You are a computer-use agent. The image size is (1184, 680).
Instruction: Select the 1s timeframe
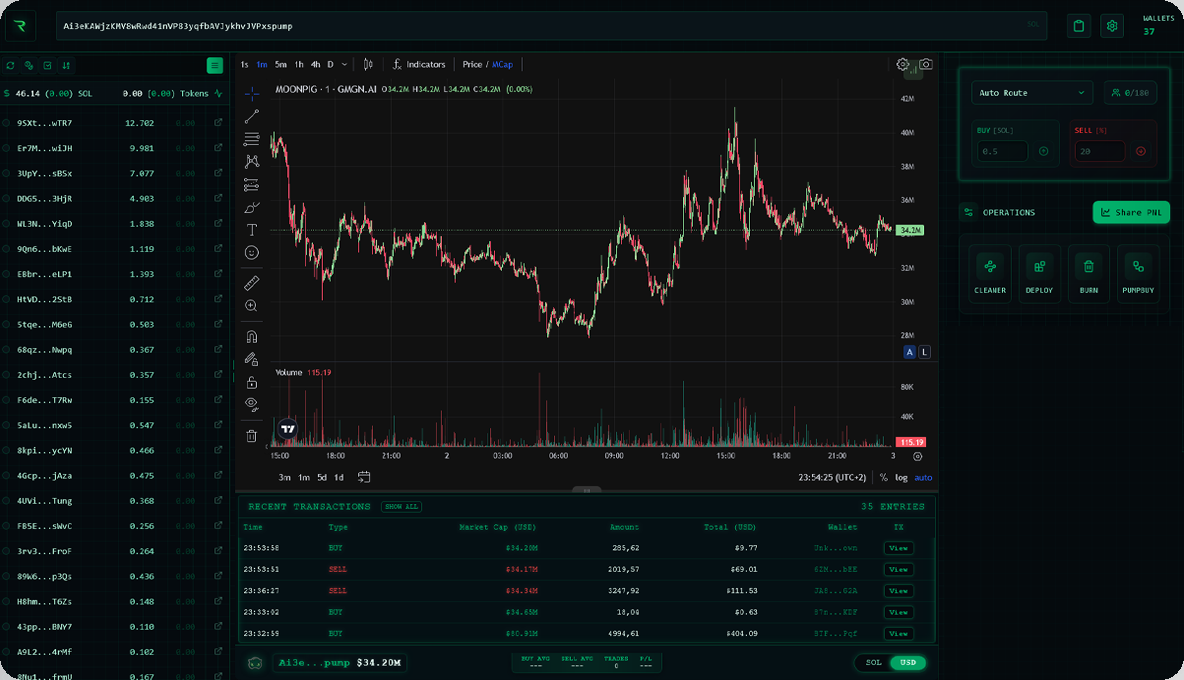[244, 65]
